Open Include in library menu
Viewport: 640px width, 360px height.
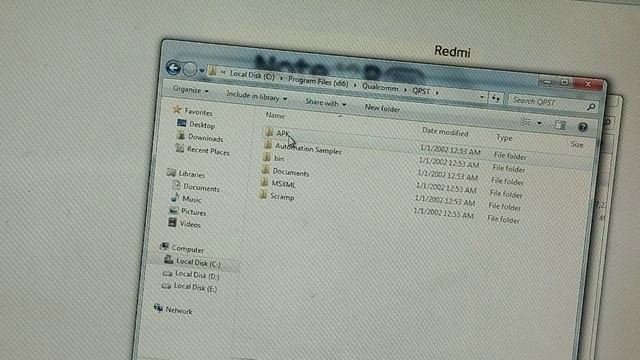click(x=257, y=97)
